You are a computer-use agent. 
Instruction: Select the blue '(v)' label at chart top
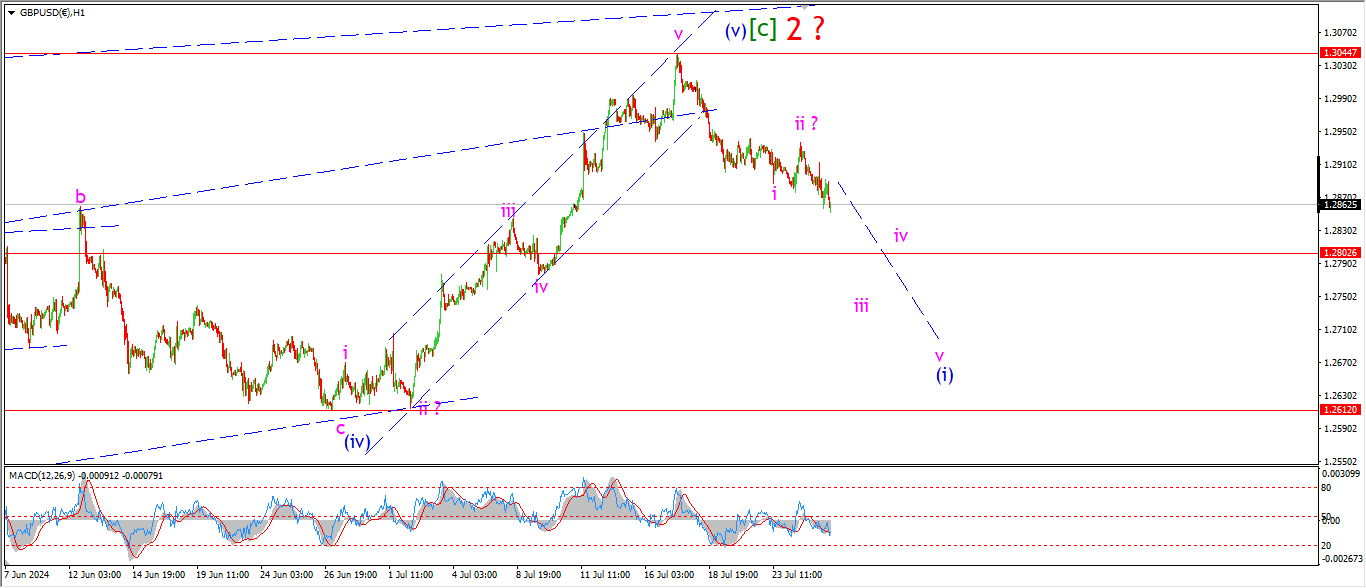tap(735, 31)
